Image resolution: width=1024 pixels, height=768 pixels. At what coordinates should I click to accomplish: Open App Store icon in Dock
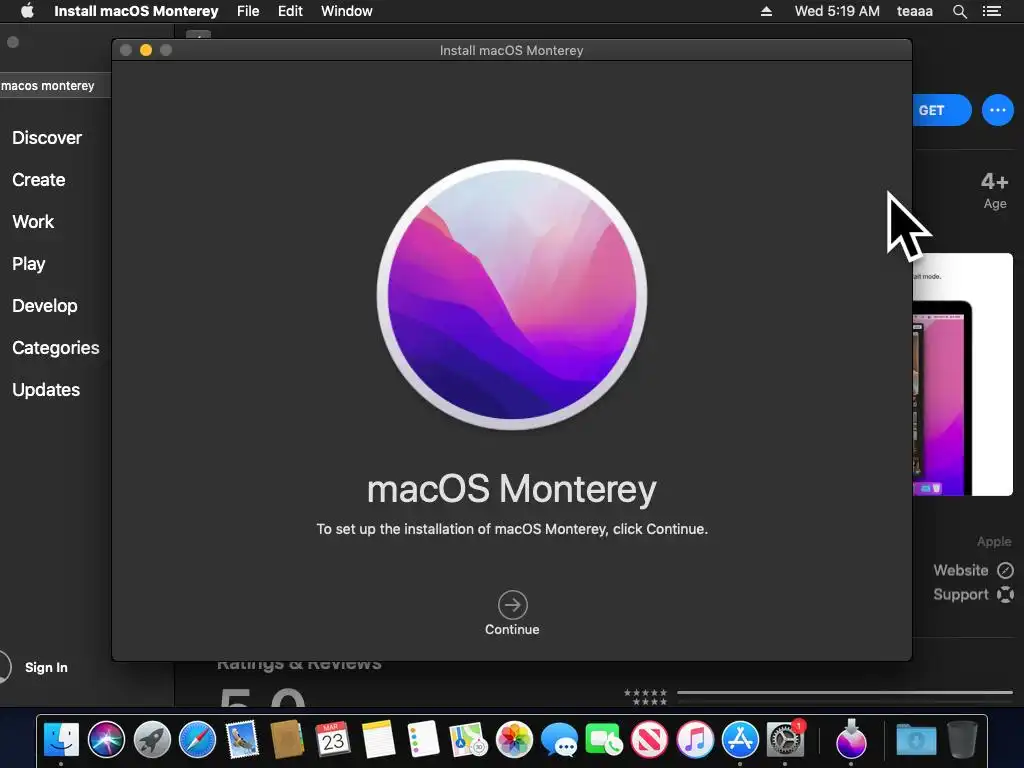click(x=740, y=740)
